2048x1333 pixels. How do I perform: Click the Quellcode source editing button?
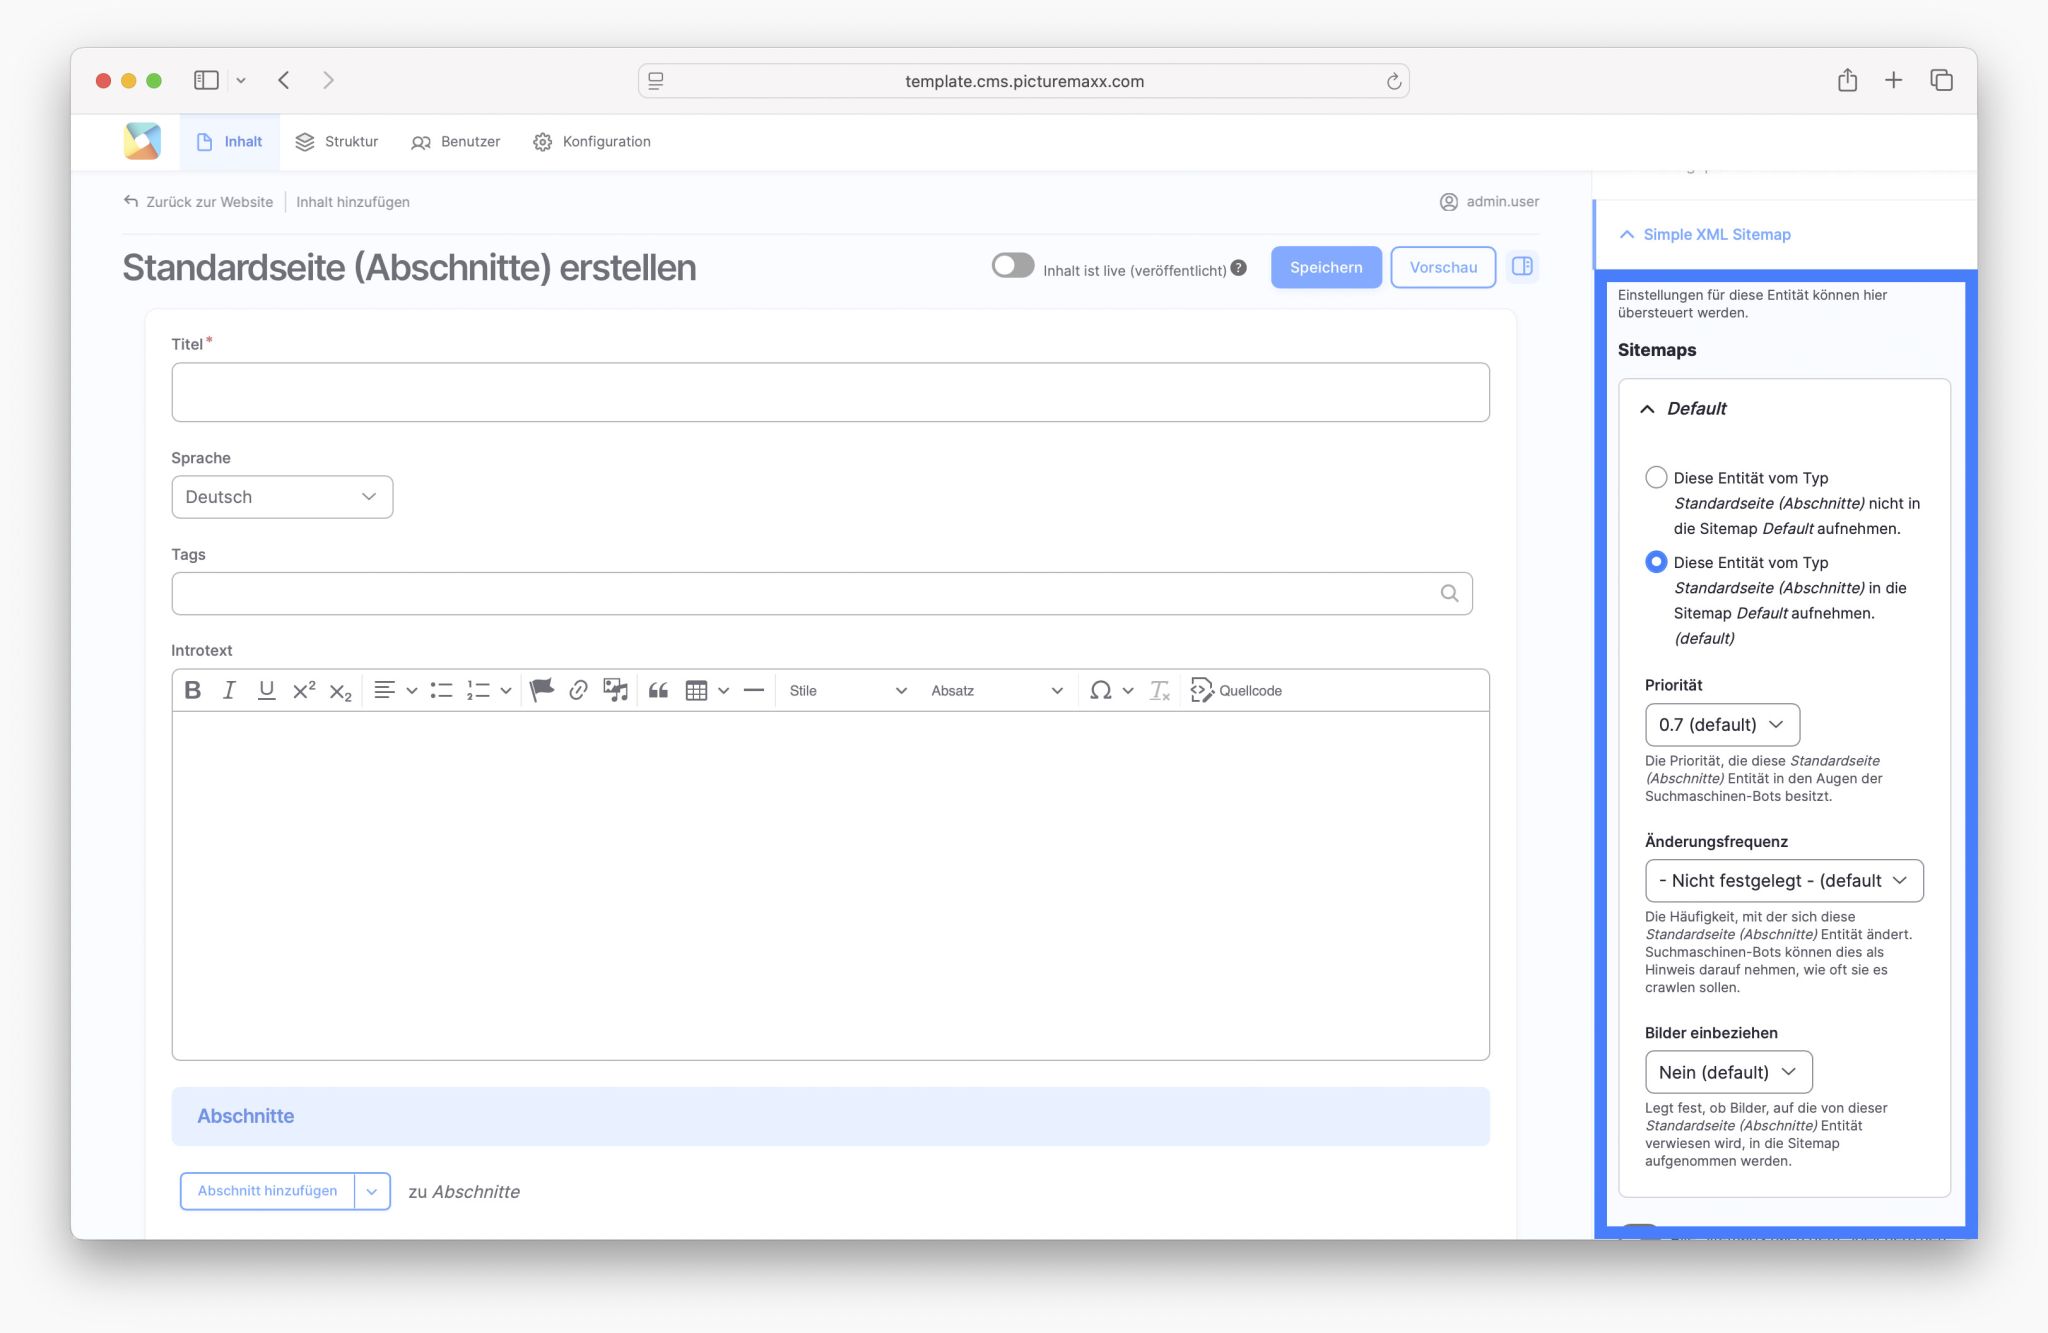click(1236, 690)
